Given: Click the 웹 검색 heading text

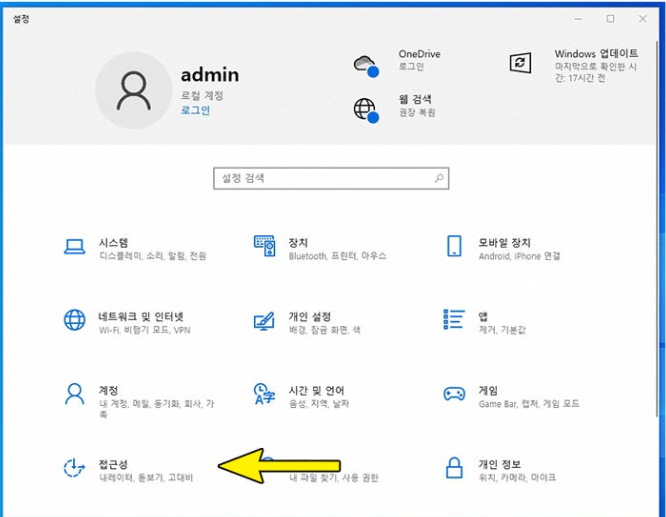Looking at the screenshot, I should 415,99.
